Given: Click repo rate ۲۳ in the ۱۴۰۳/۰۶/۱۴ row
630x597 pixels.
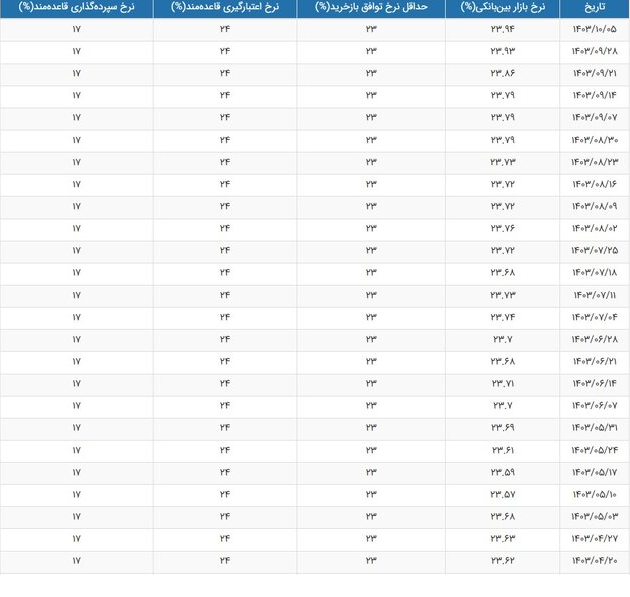Looking at the screenshot, I should [371, 383].
